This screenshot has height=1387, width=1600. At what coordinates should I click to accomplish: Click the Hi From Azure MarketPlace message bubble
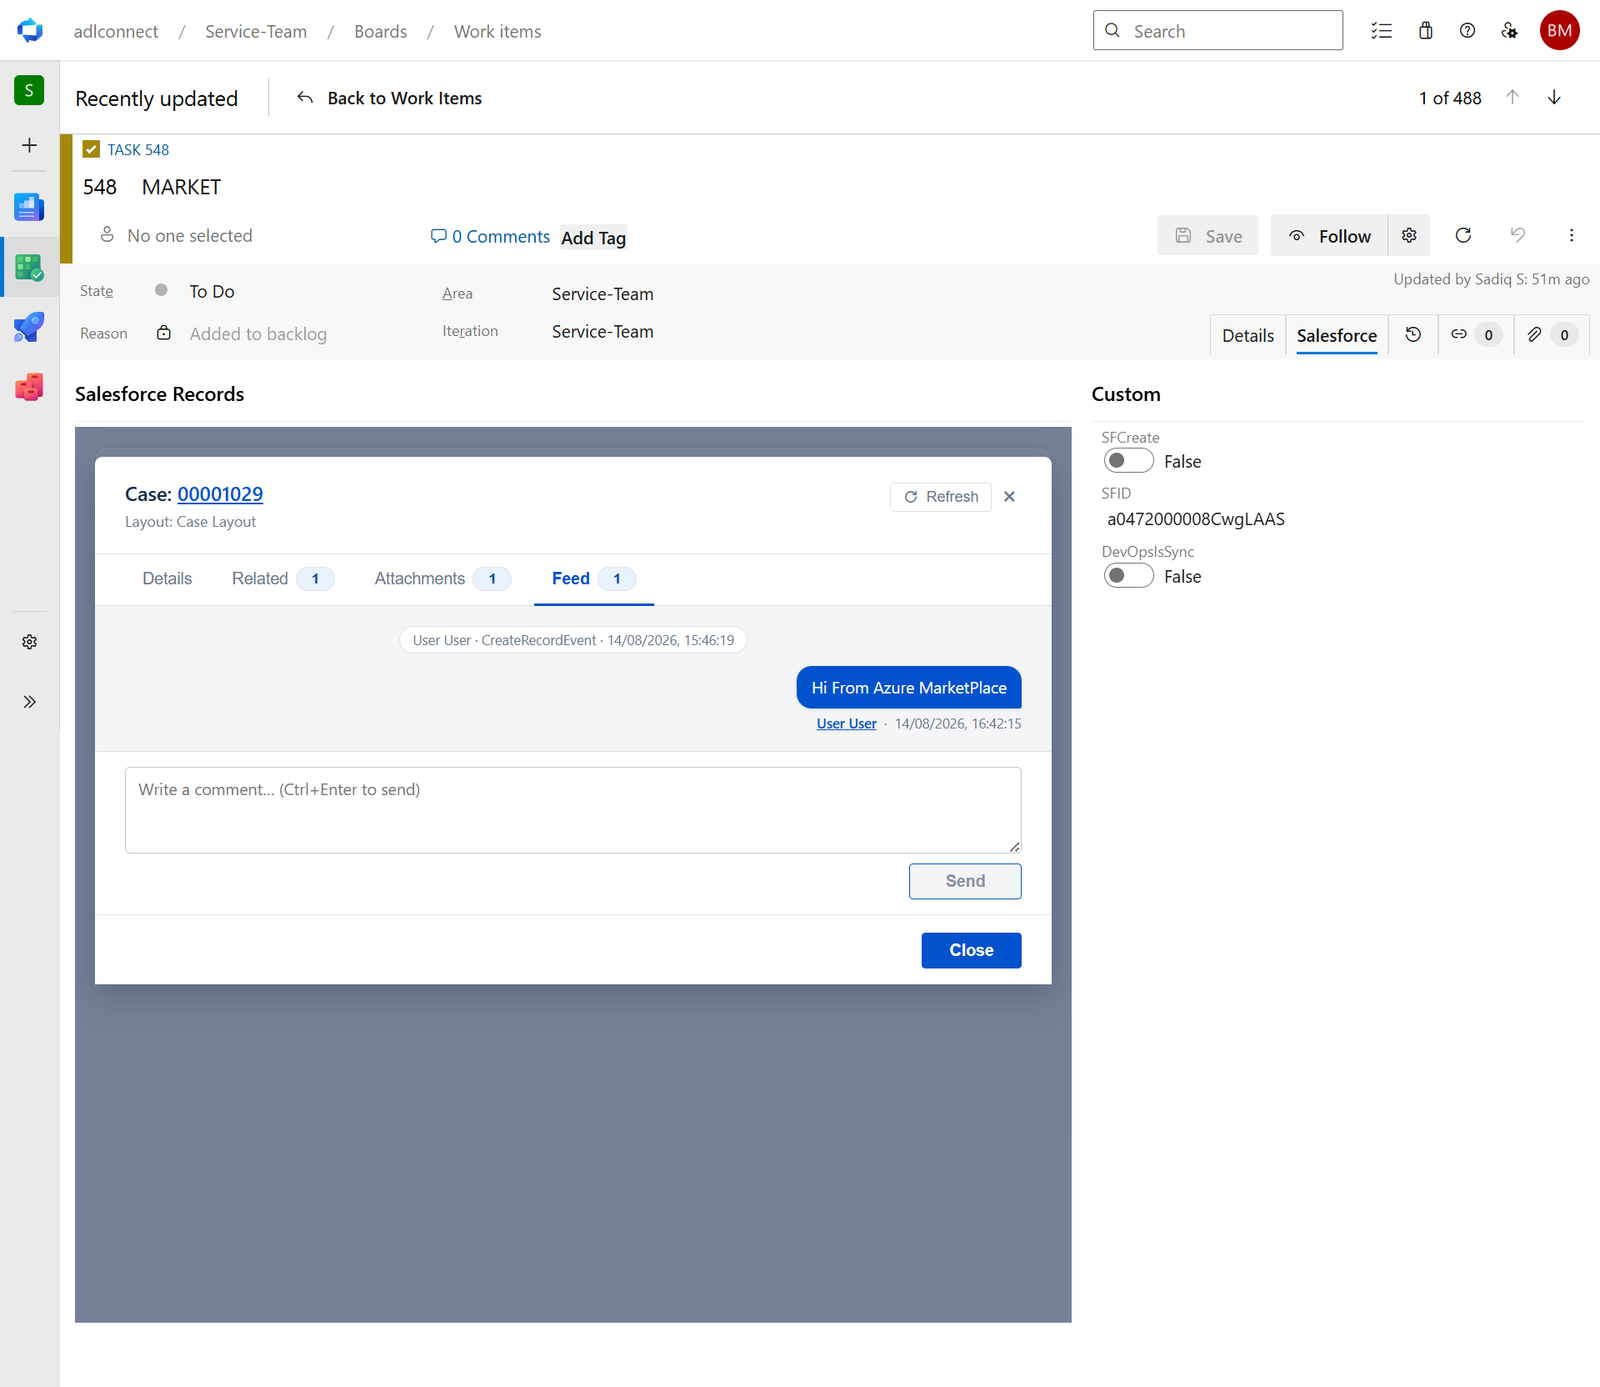point(909,688)
